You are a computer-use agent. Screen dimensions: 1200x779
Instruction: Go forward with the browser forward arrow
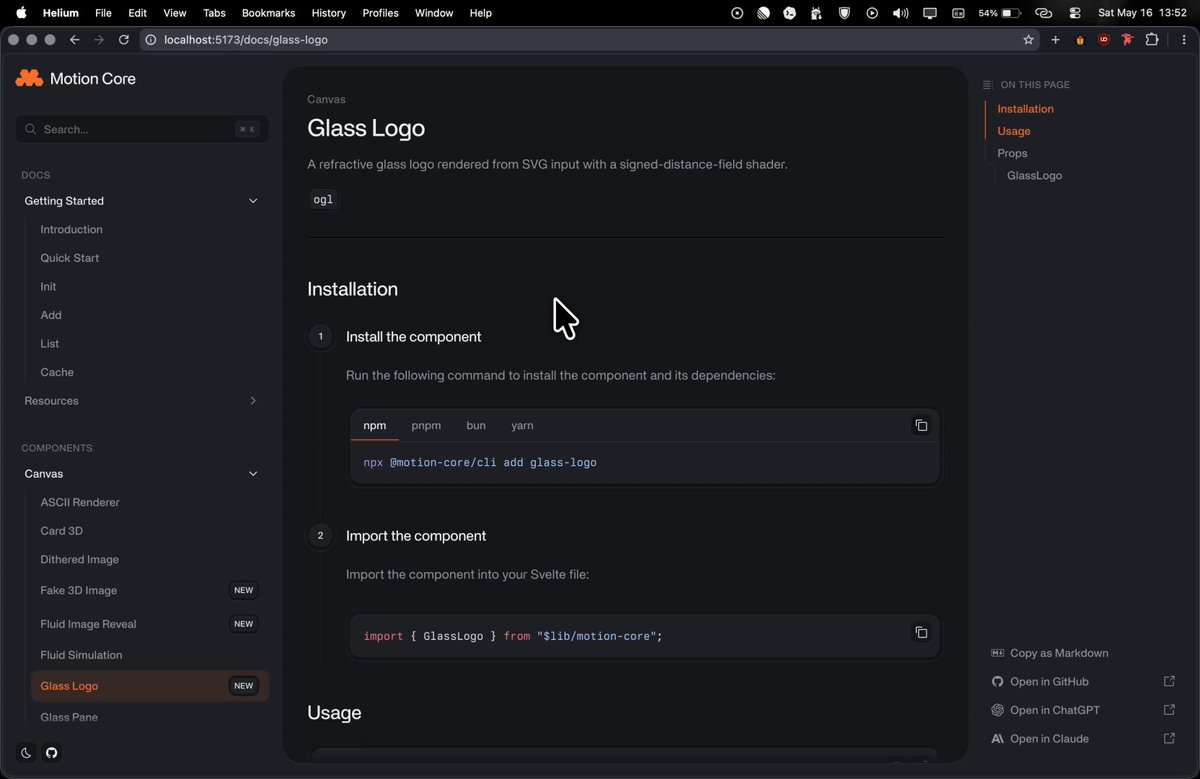(99, 40)
